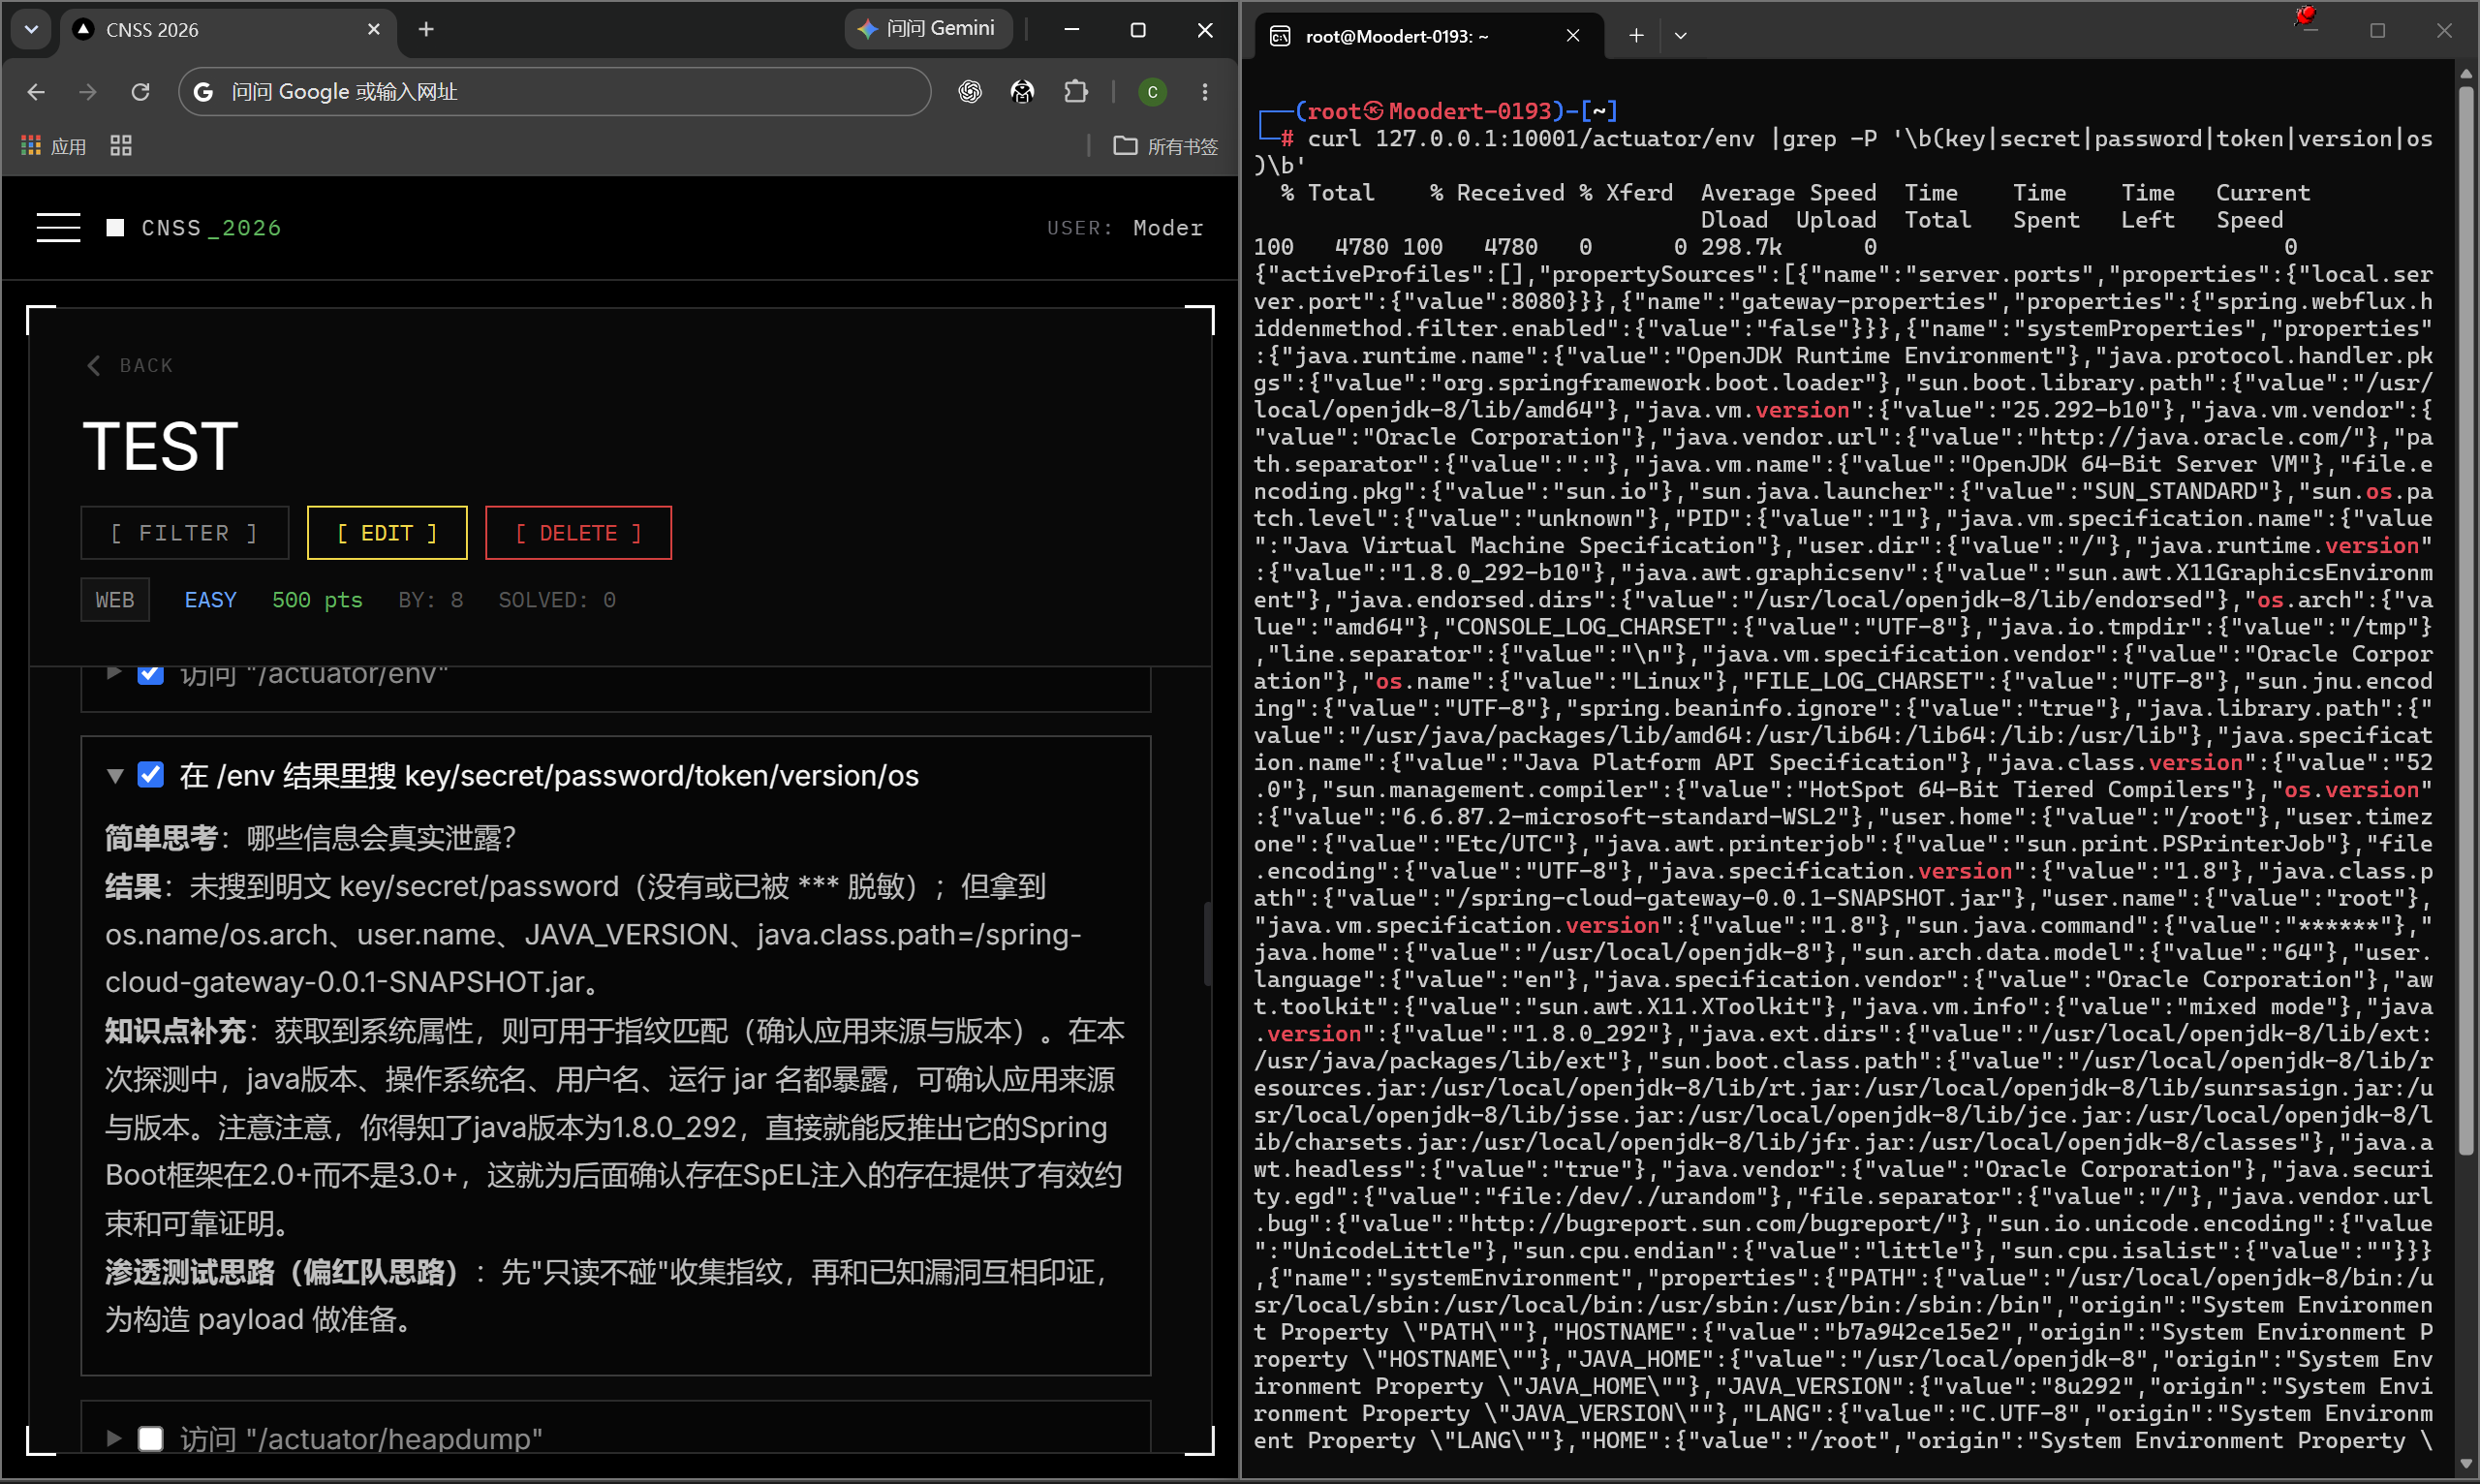This screenshot has height=1484, width=2480.
Task: Reload the CNSS 2026 page
Action: coord(140,92)
